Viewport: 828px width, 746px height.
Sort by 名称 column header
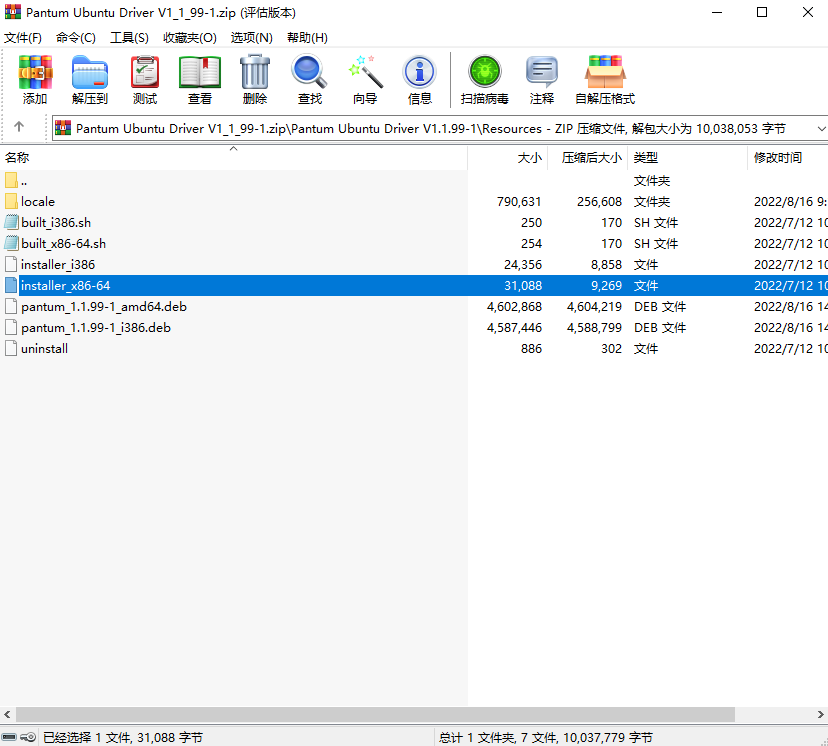tap(18, 158)
